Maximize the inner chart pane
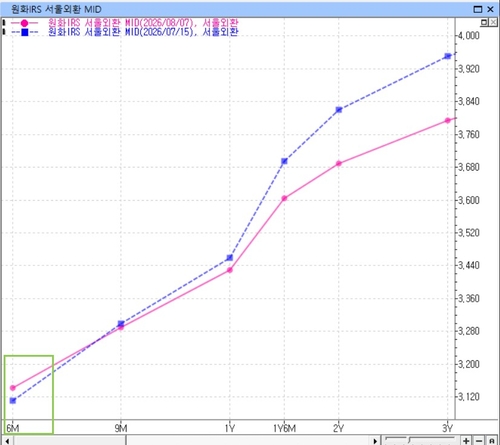 click(x=484, y=22)
